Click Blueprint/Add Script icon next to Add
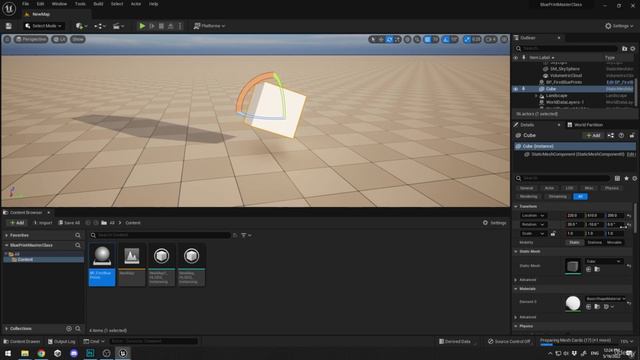The image size is (640, 360). click(x=611, y=136)
